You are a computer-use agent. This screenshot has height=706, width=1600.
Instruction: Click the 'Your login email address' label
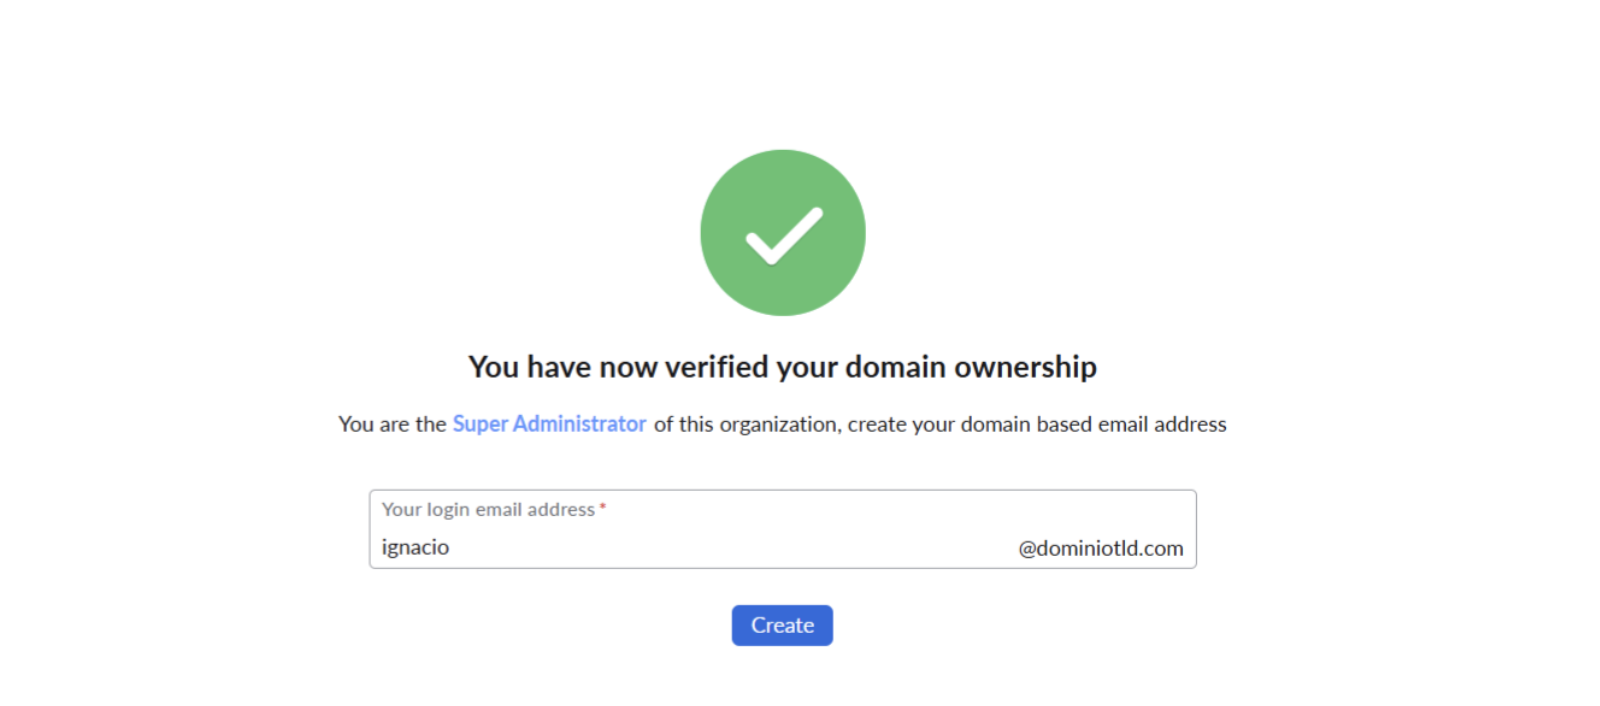pyautogui.click(x=488, y=509)
